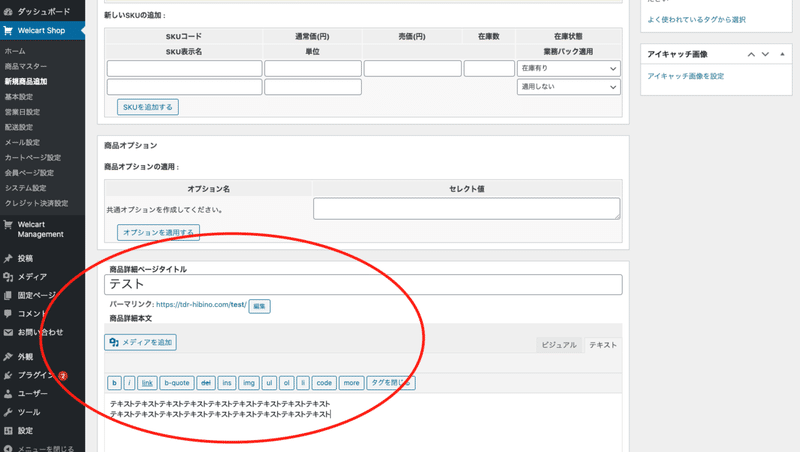Click the img quicktag button
The height and width of the screenshot is (452, 800).
tap(248, 383)
